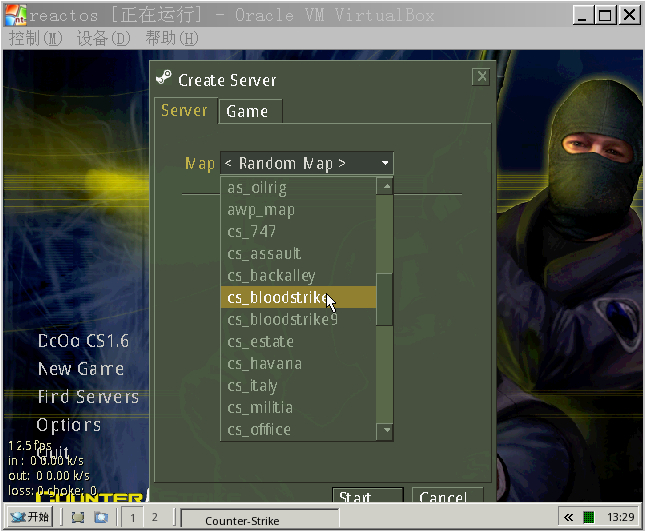The image size is (645, 531).
Task: Select map cs_estate
Action: coord(298,342)
